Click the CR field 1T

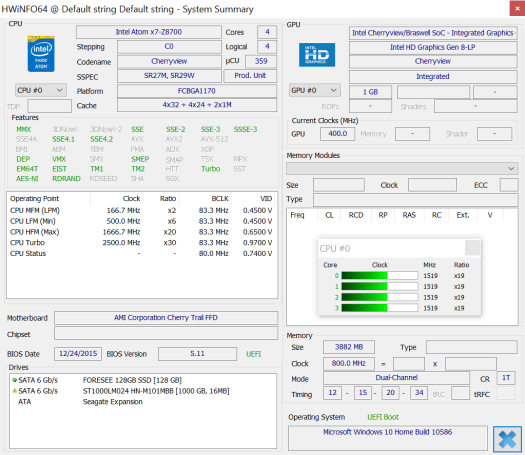coord(506,378)
